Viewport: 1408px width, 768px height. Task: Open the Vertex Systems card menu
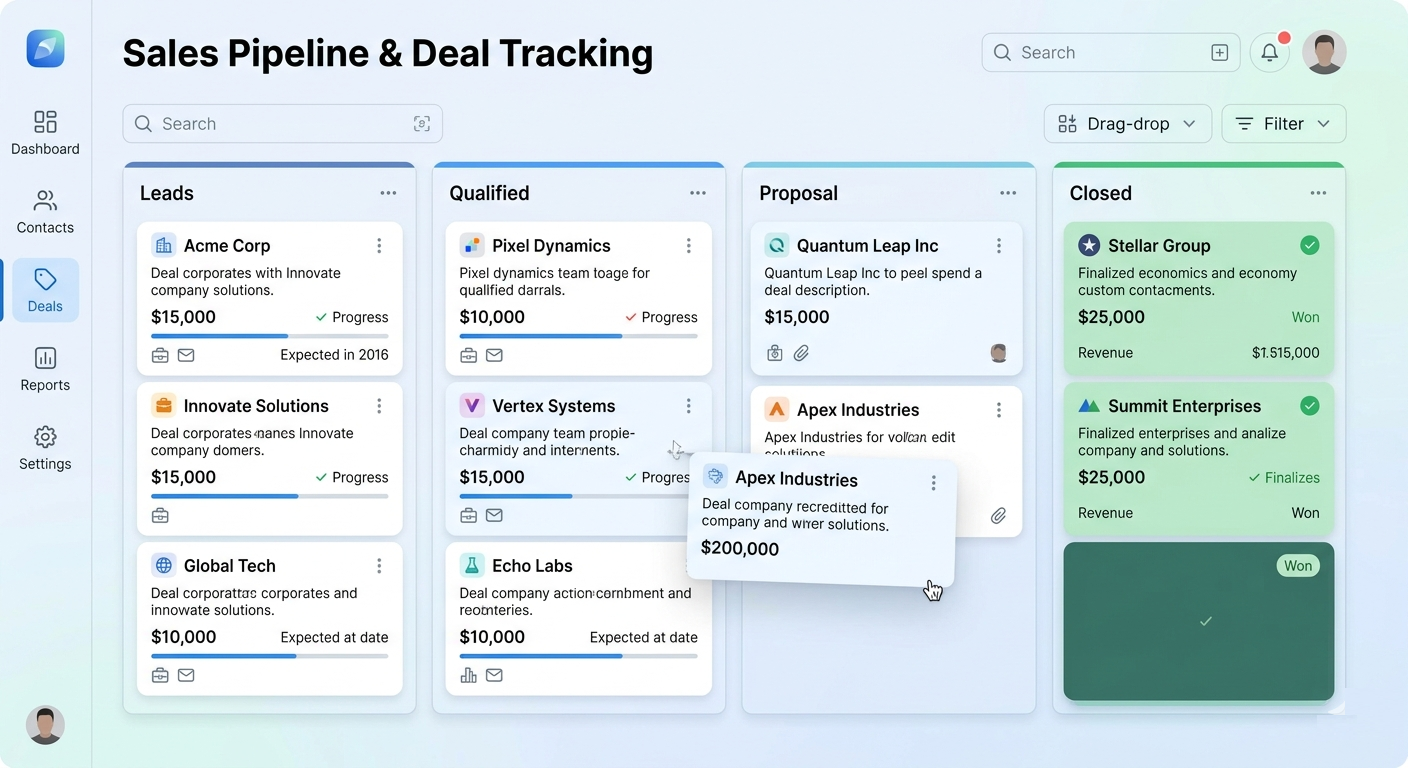[688, 406]
